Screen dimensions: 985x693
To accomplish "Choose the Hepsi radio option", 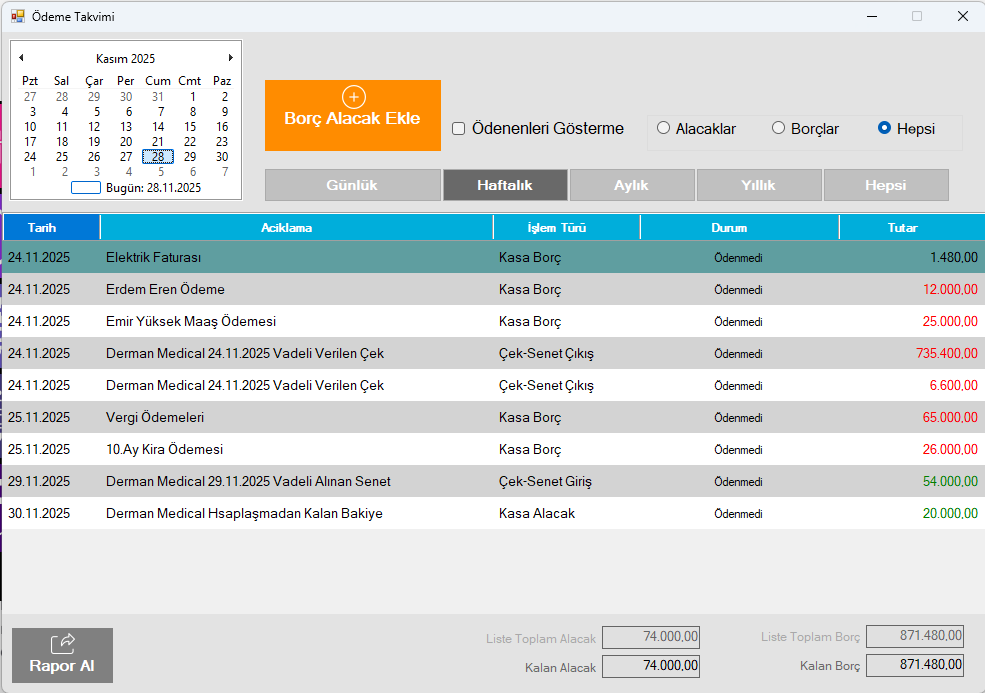I will pyautogui.click(x=884, y=128).
